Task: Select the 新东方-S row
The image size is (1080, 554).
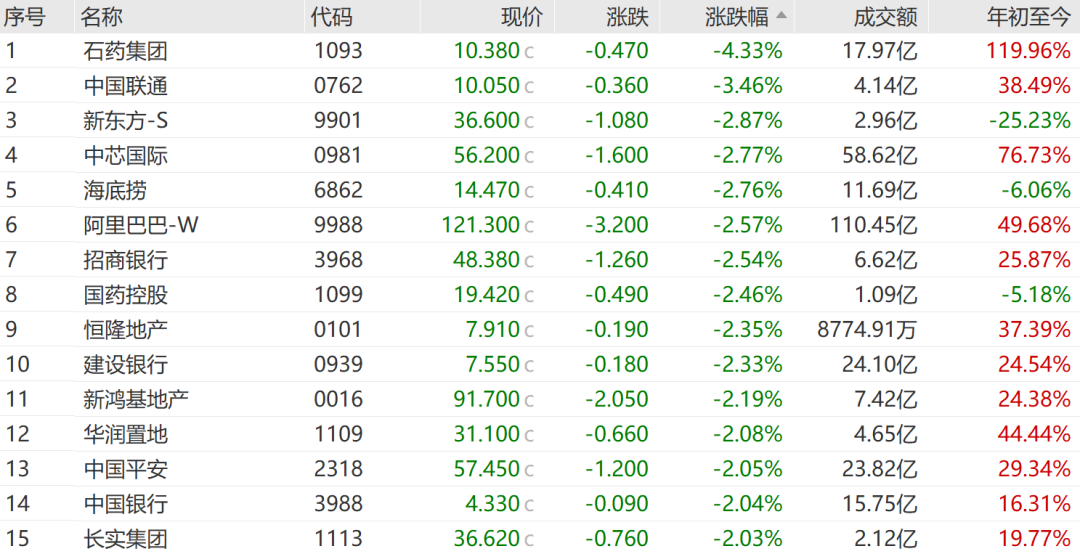Action: click(540, 121)
